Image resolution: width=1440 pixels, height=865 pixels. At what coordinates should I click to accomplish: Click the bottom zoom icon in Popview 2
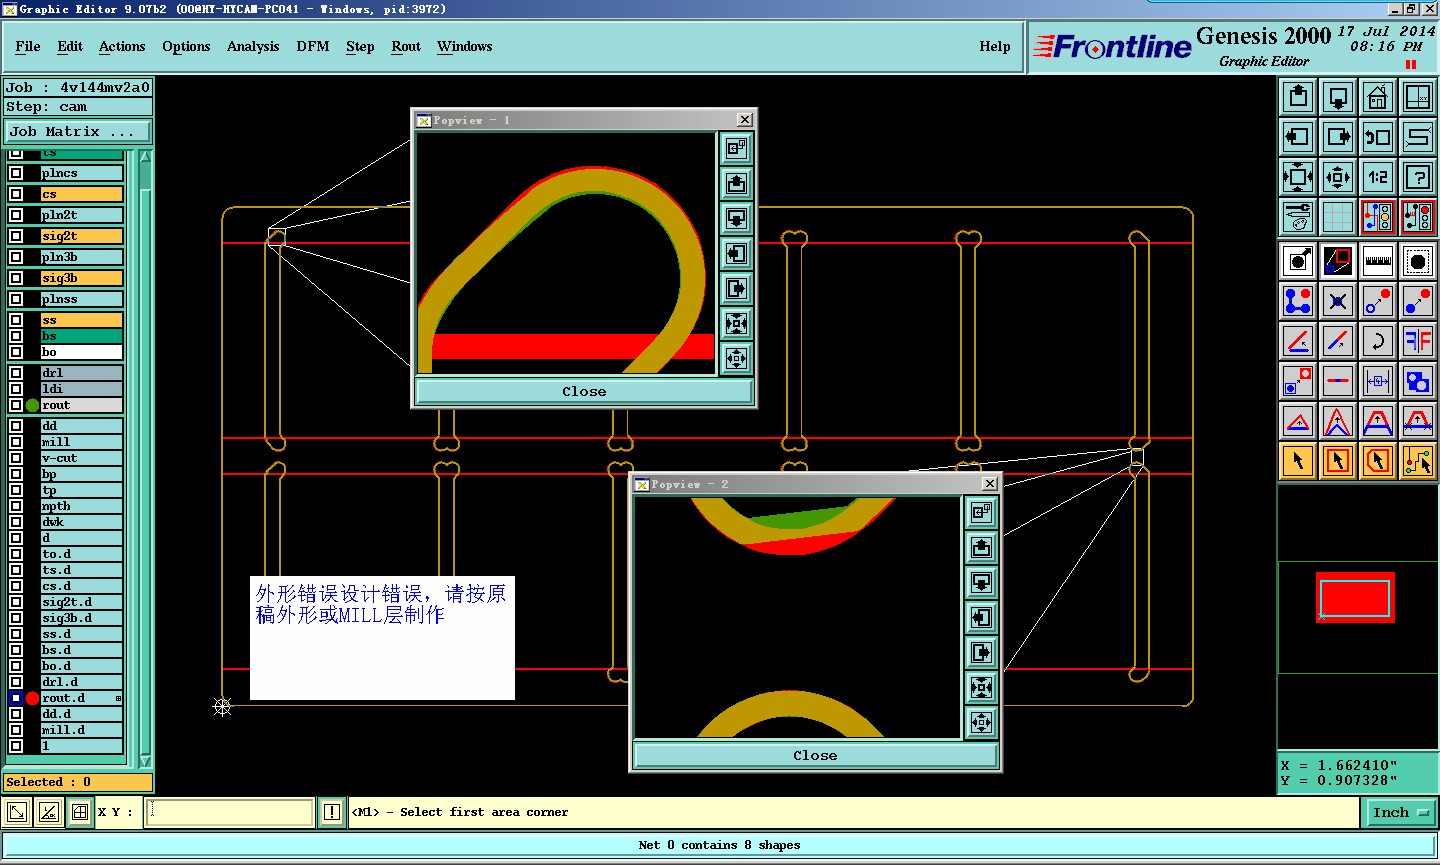pyautogui.click(x=981, y=722)
